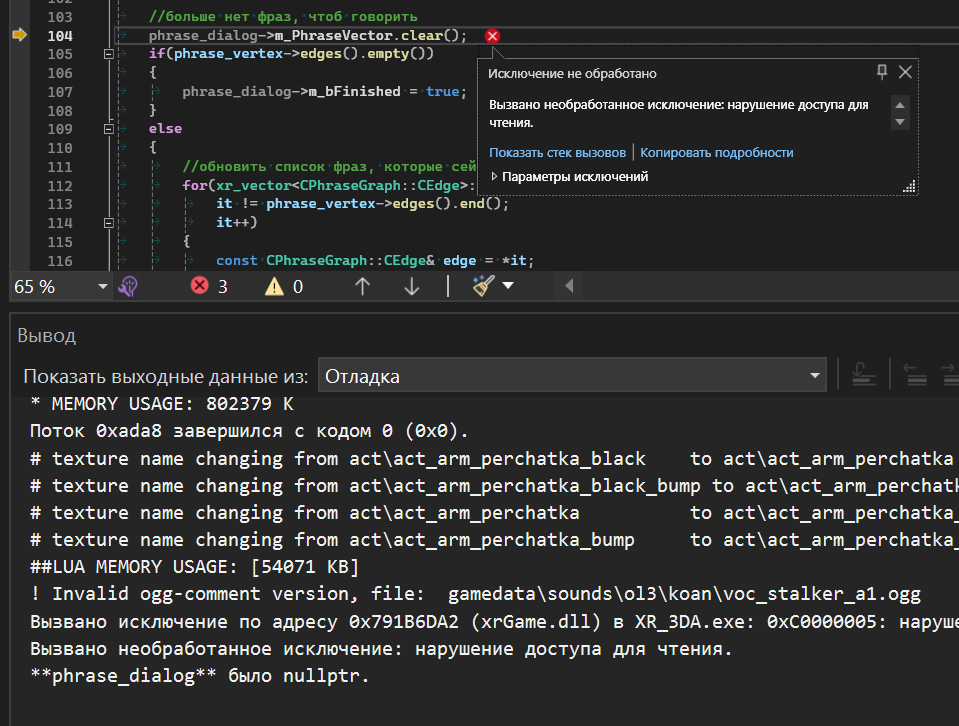Pin the exception popup window
This screenshot has width=959, height=726.
click(x=881, y=72)
